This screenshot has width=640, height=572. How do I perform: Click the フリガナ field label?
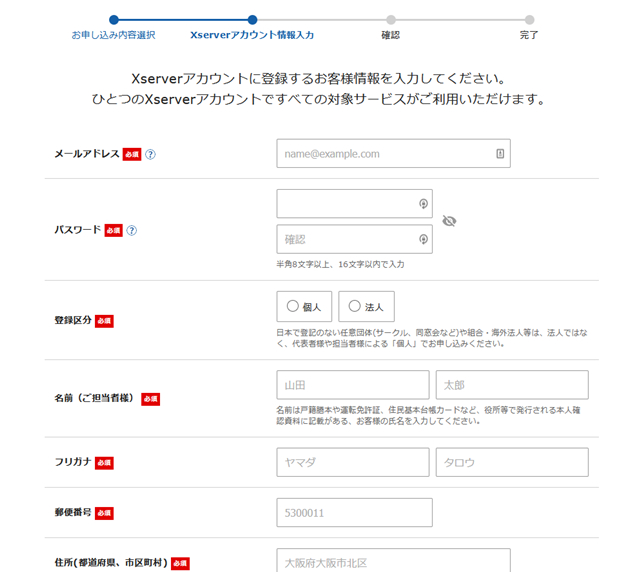coord(73,462)
